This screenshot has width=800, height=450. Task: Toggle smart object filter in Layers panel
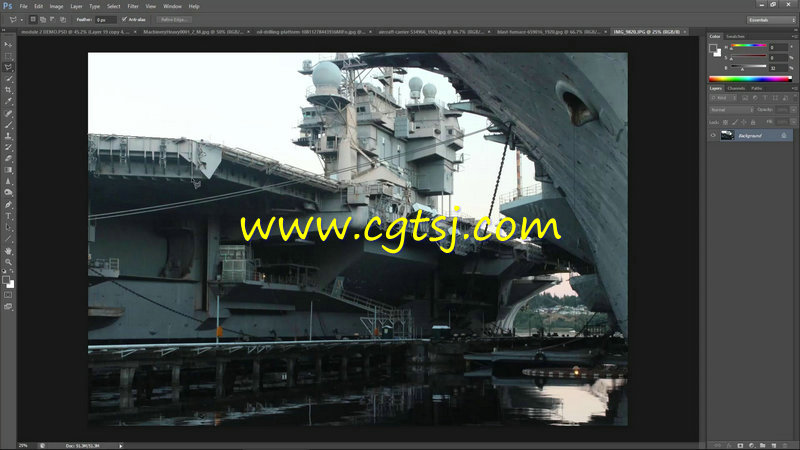[785, 97]
